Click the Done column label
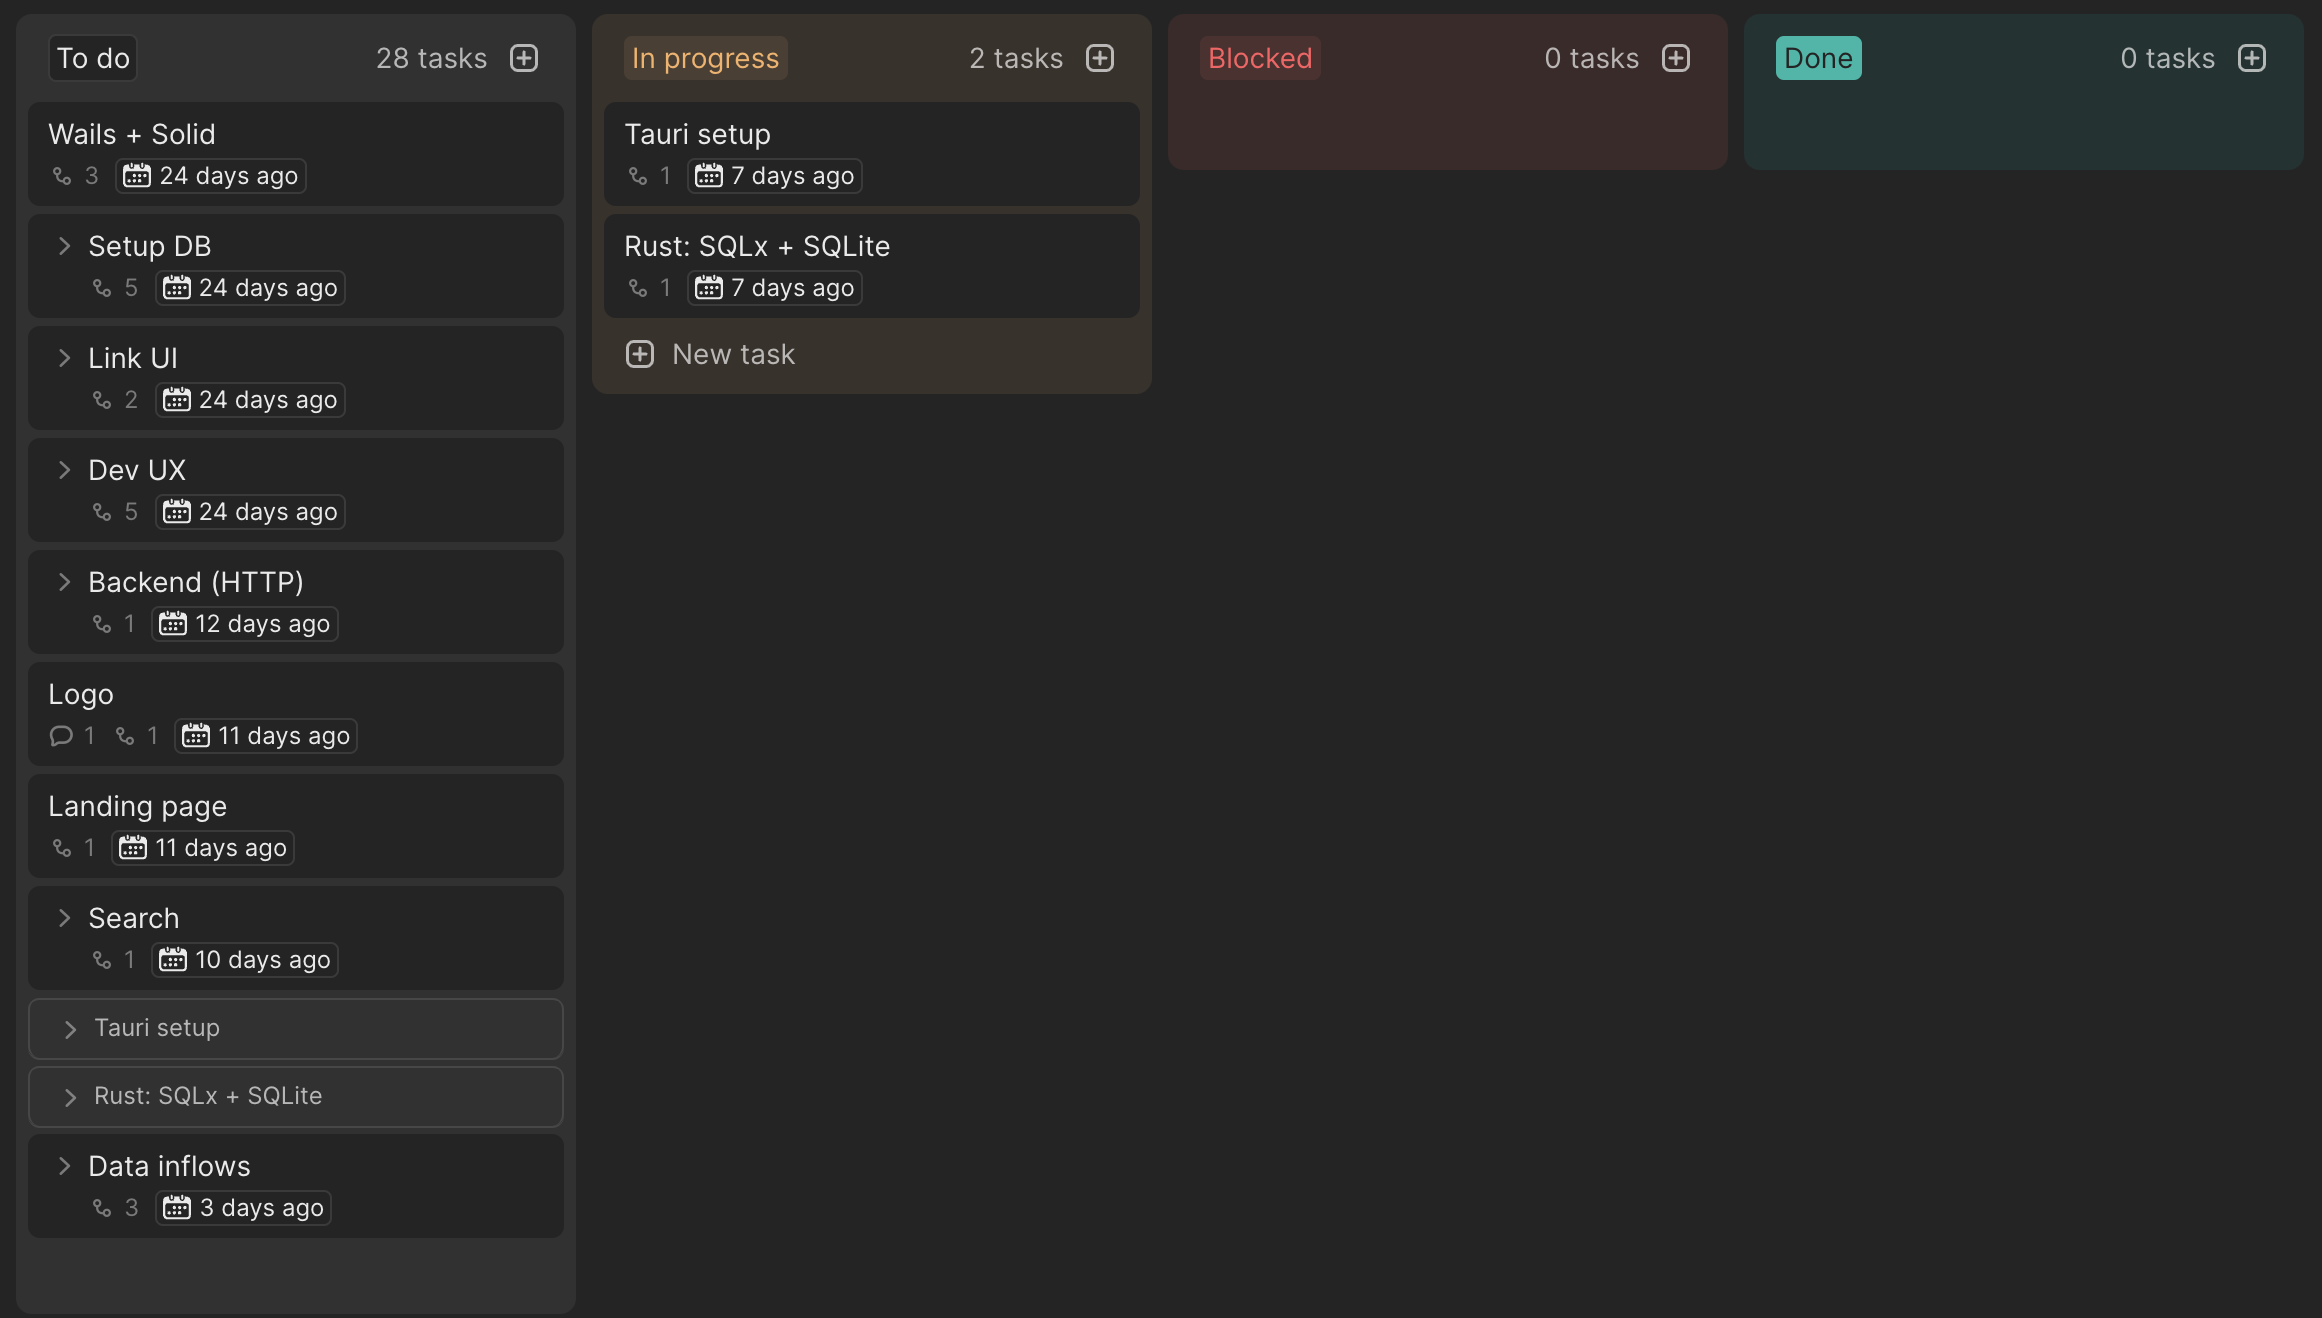2322x1318 pixels. 1817,58
